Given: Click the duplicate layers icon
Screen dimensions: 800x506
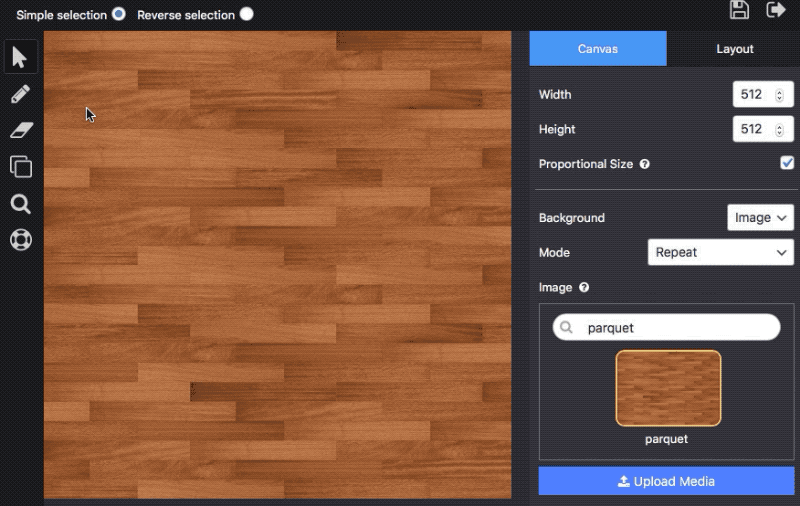Looking at the screenshot, I should click(x=20, y=167).
